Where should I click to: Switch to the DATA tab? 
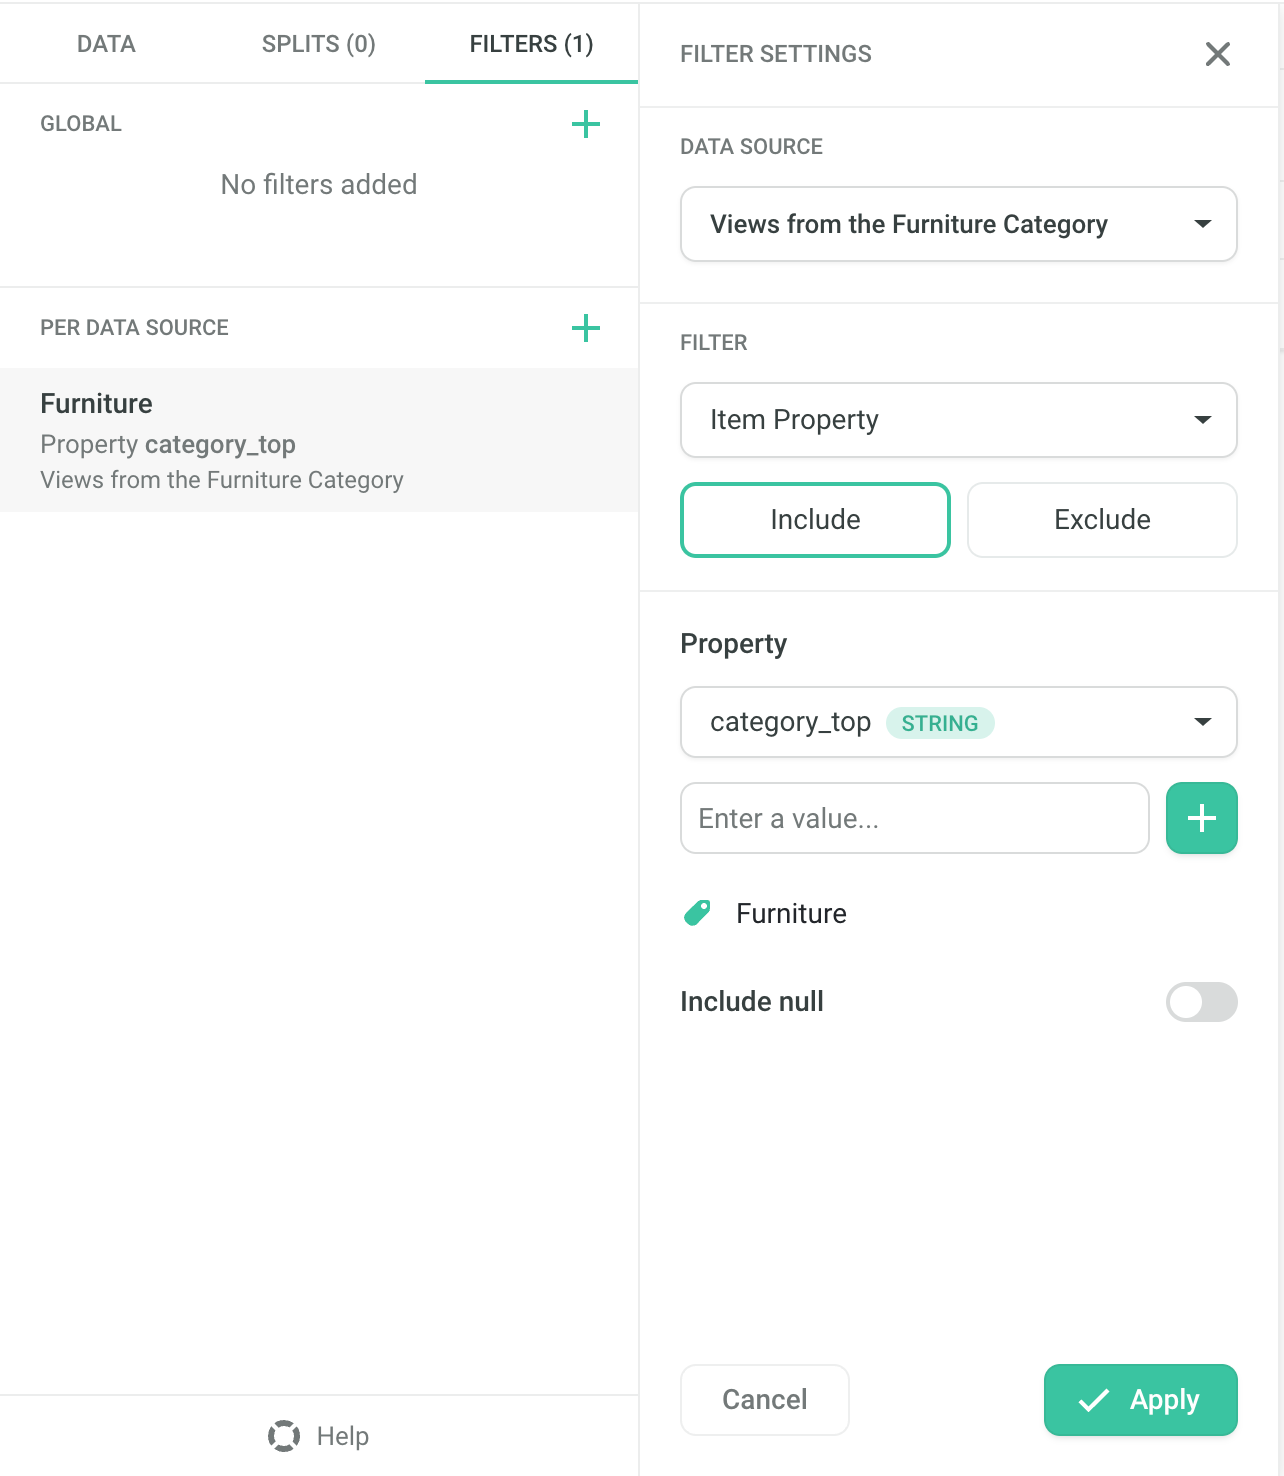point(106,44)
